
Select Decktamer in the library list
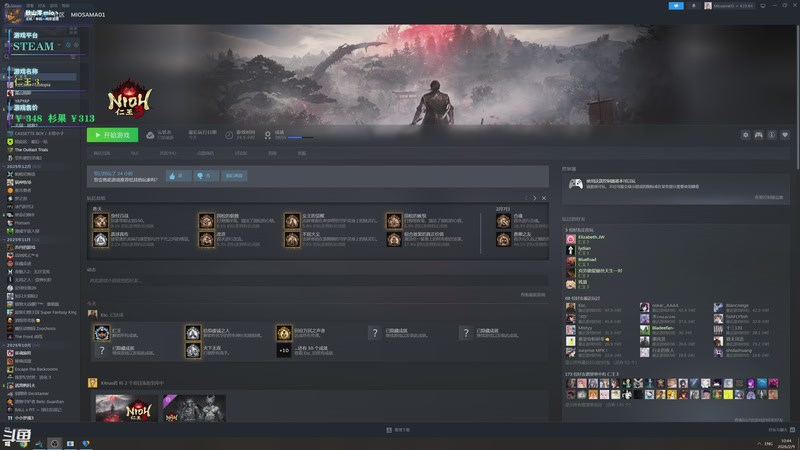[x=32, y=393]
